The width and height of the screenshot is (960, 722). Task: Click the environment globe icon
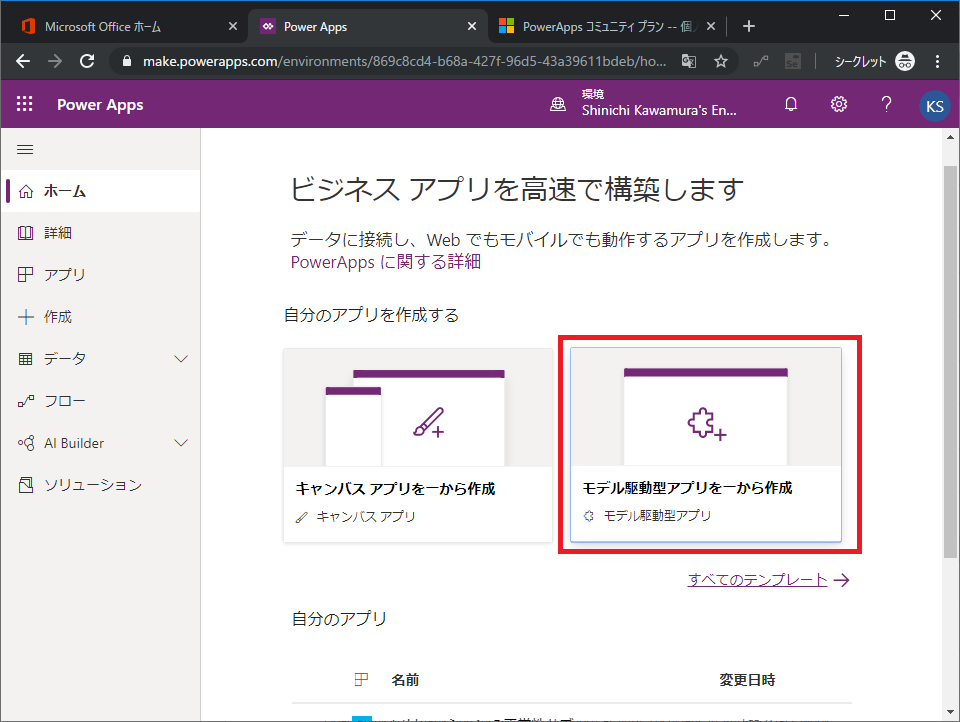pos(558,104)
